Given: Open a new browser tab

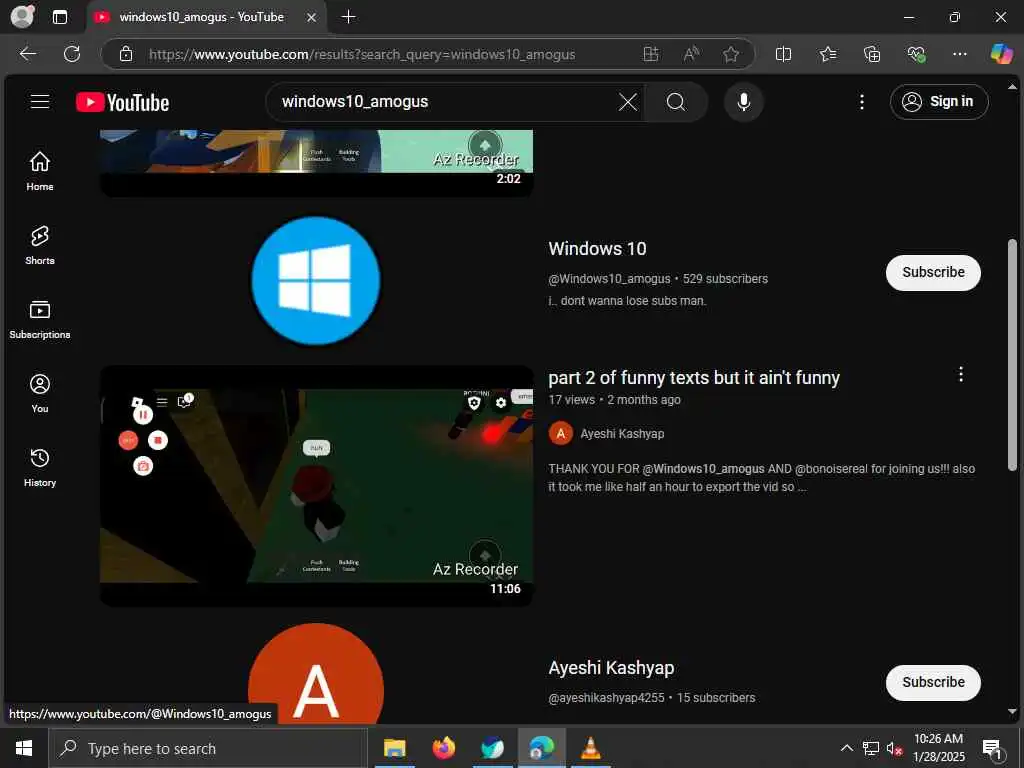Looking at the screenshot, I should click(349, 17).
